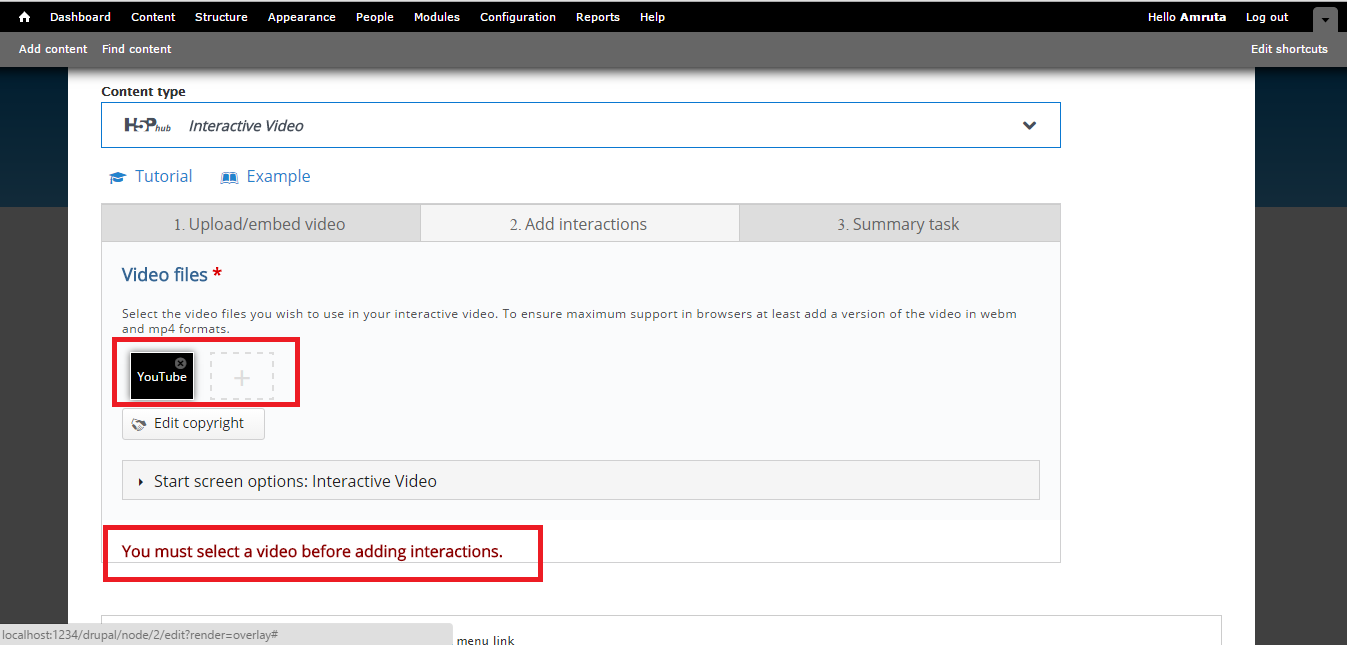Click the chevron in content type selector
1347x645 pixels.
point(1029,126)
